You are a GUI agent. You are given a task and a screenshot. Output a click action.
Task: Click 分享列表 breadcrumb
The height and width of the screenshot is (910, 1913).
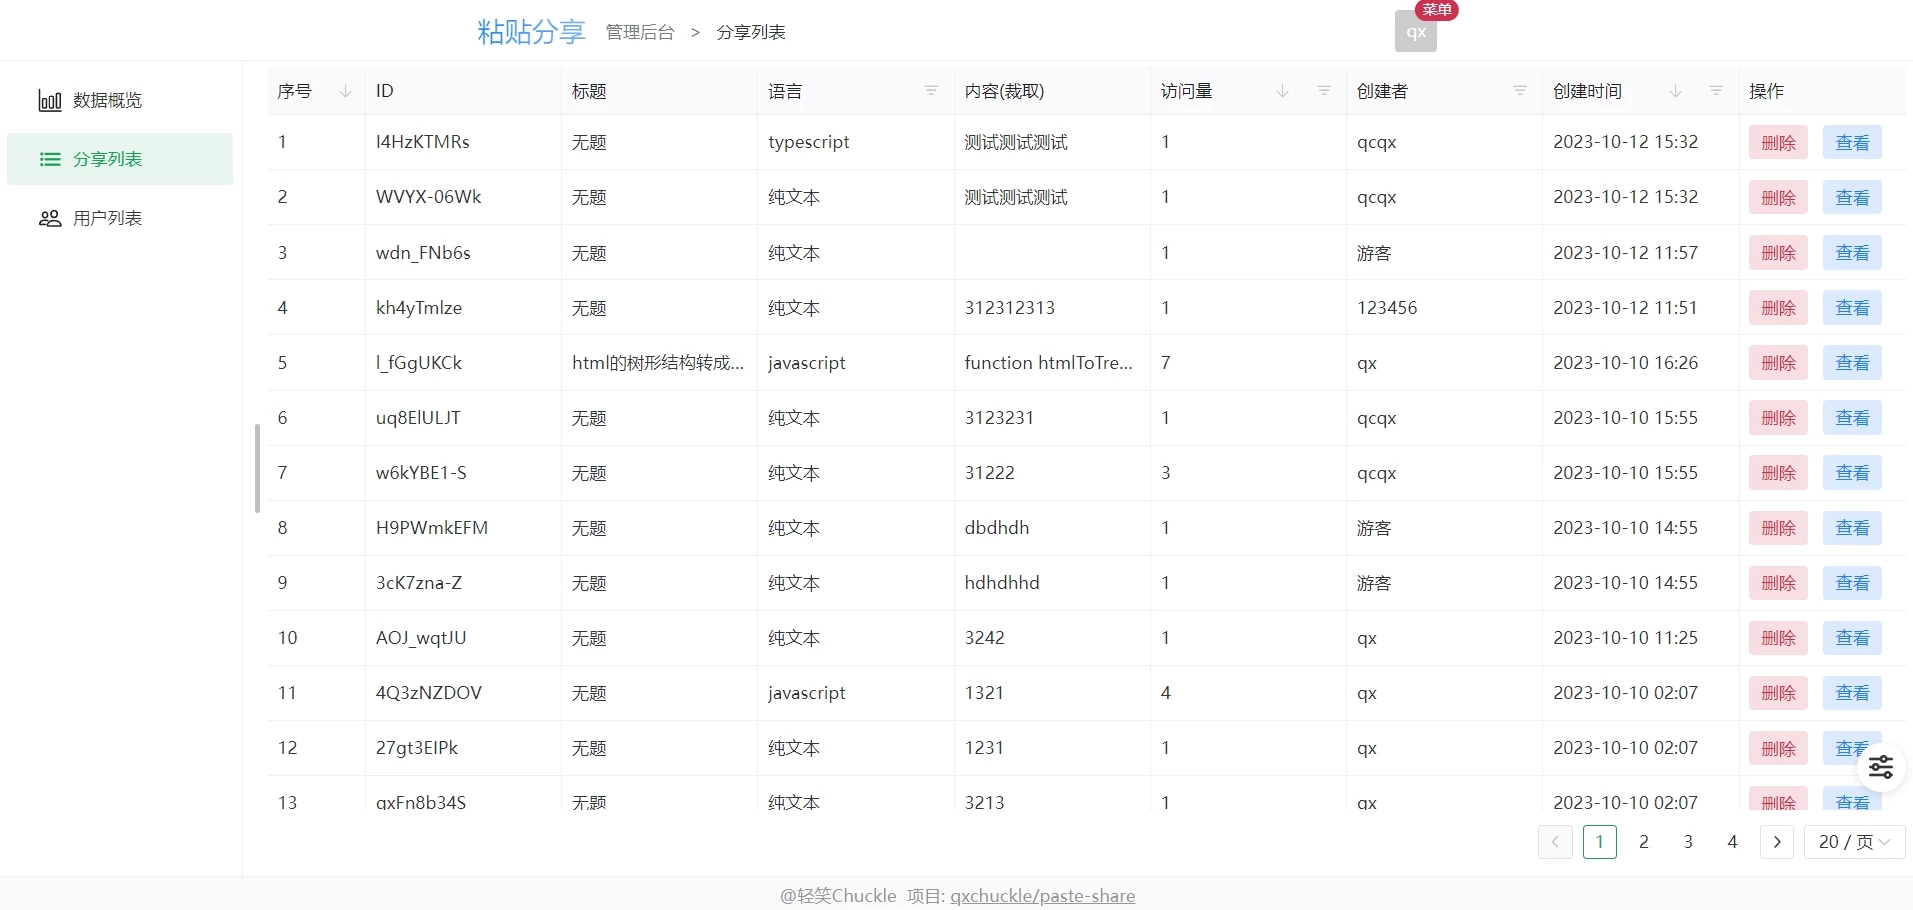[751, 32]
